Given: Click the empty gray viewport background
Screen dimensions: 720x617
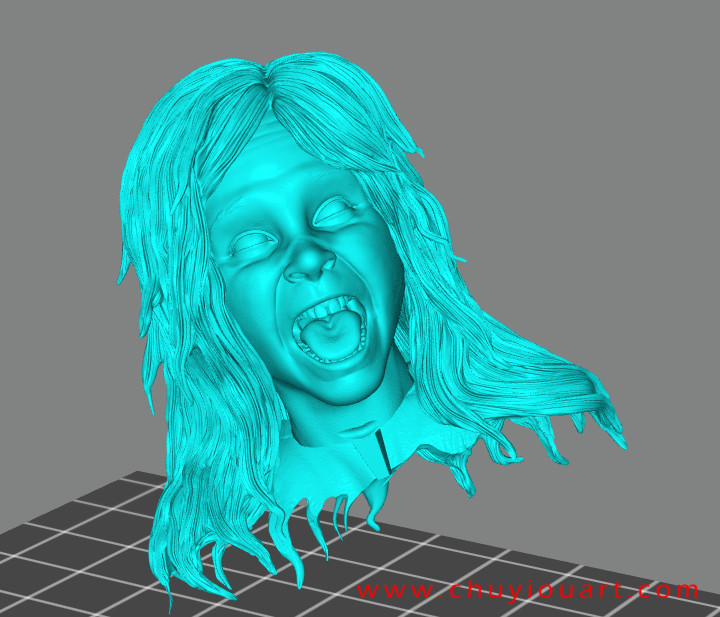Looking at the screenshot, I should tap(580, 150).
